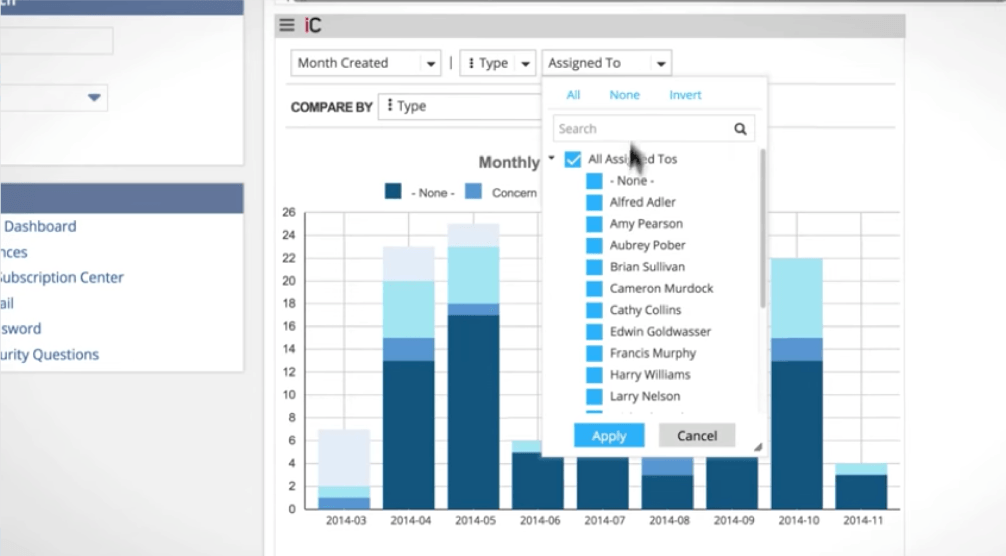Viewport: 1006px width, 556px height.
Task: Open the Month Created dropdown
Action: [366, 63]
